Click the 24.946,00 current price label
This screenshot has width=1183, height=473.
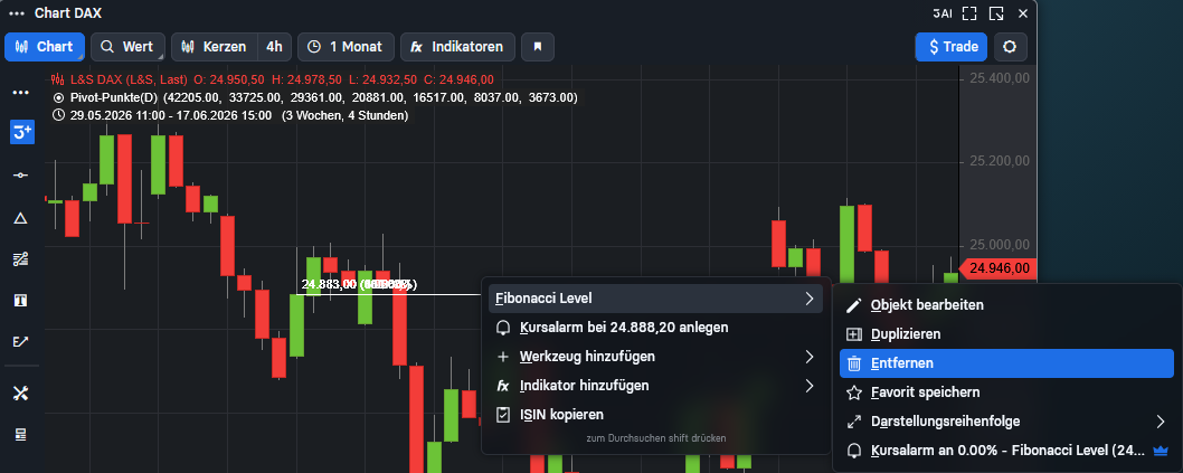click(996, 268)
